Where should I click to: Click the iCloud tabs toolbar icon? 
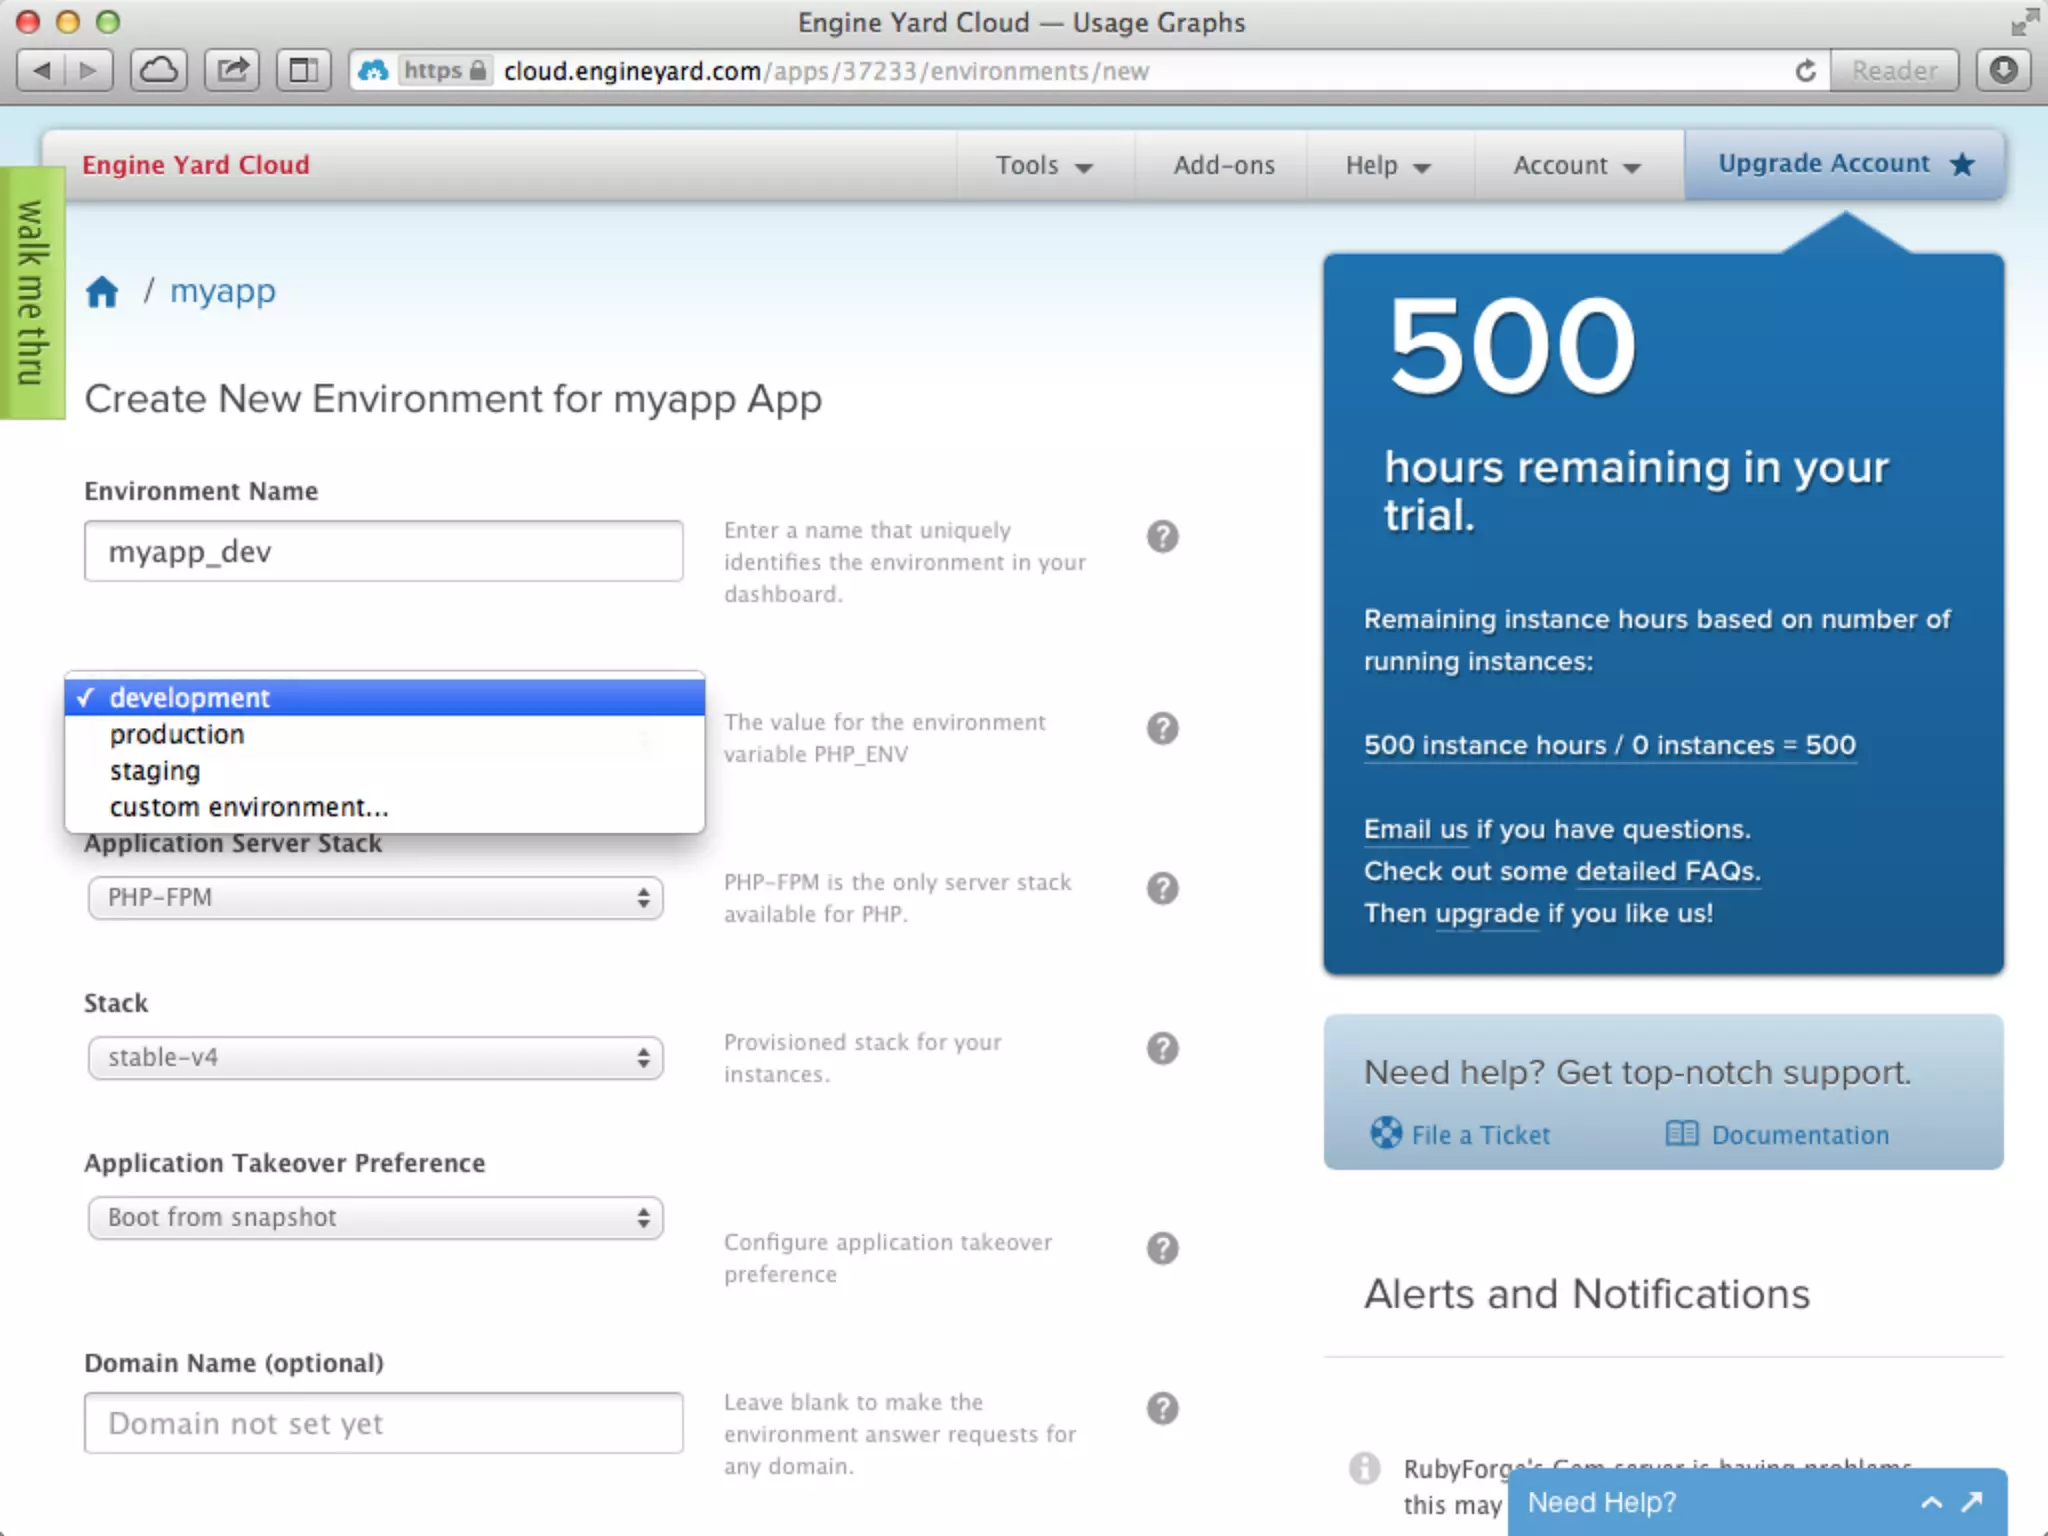pos(159,71)
